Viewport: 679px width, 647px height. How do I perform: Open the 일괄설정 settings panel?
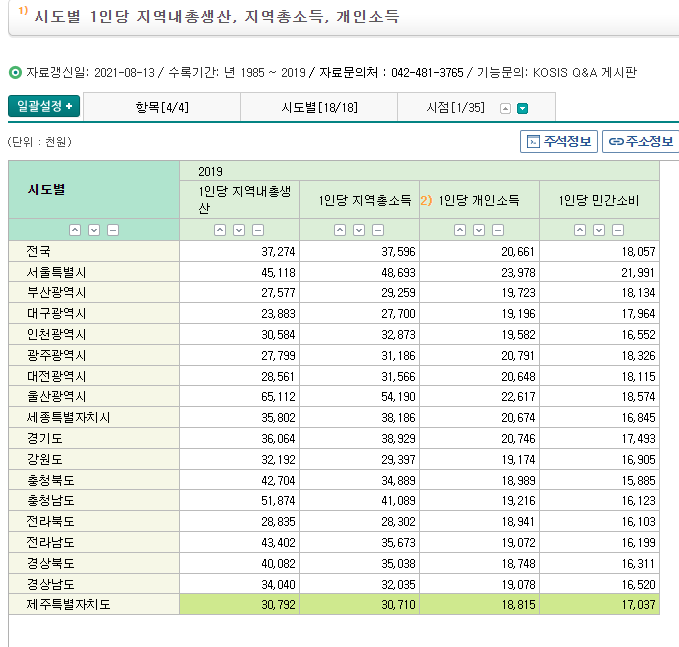(x=44, y=107)
